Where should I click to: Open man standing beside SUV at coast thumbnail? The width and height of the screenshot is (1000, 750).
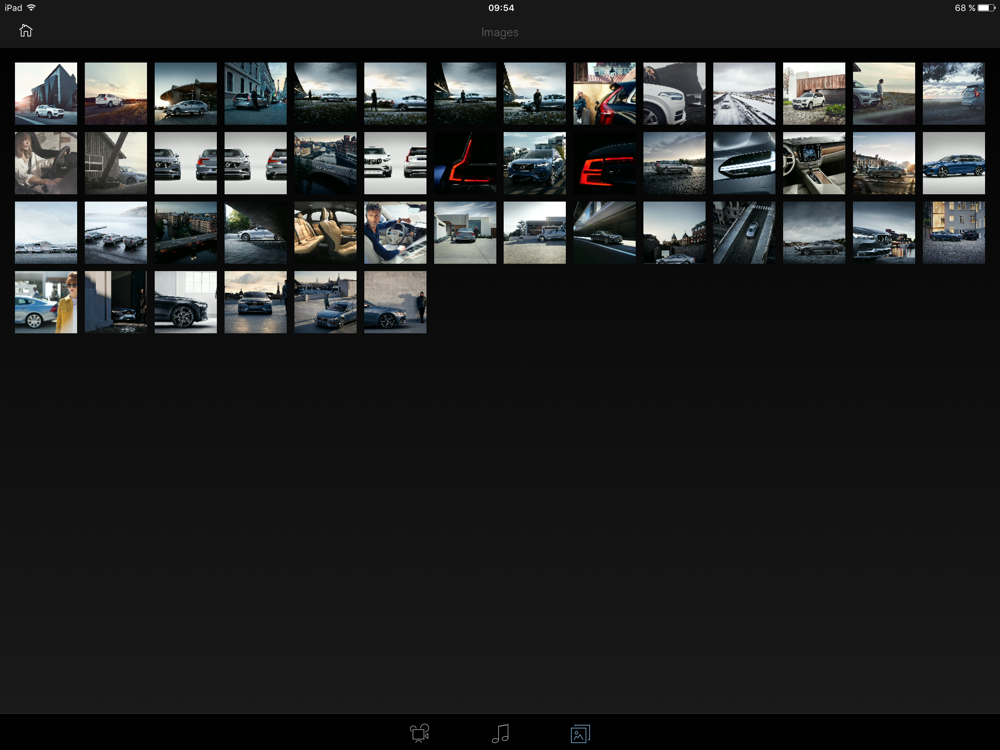click(x=884, y=93)
